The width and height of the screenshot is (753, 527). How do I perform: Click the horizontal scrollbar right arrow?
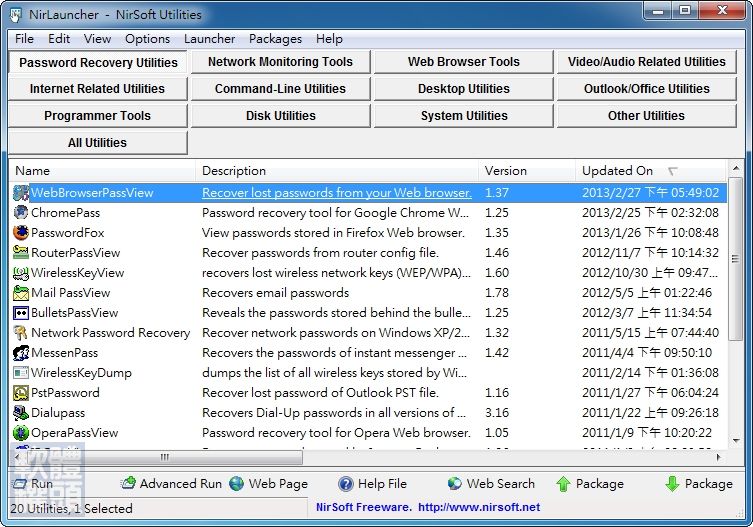click(719, 457)
